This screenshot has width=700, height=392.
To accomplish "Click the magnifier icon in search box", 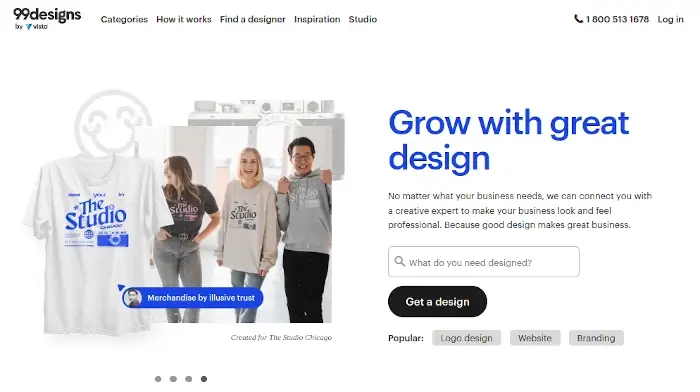I will point(400,262).
